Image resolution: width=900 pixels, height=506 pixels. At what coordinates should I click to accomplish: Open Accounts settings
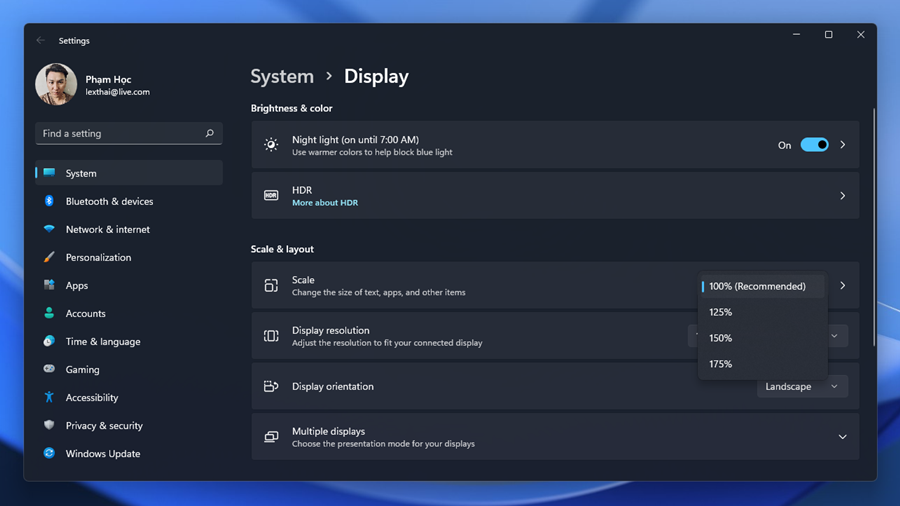click(129, 313)
